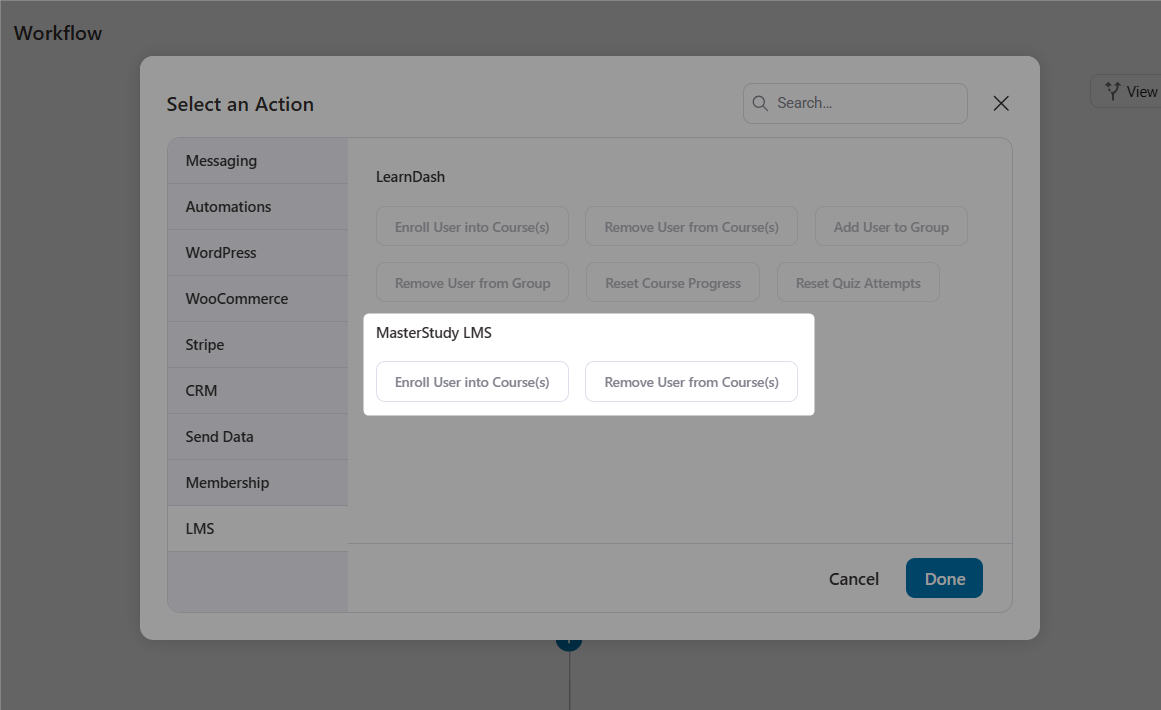The height and width of the screenshot is (710, 1161).
Task: Open the Messaging category
Action: (x=258, y=161)
